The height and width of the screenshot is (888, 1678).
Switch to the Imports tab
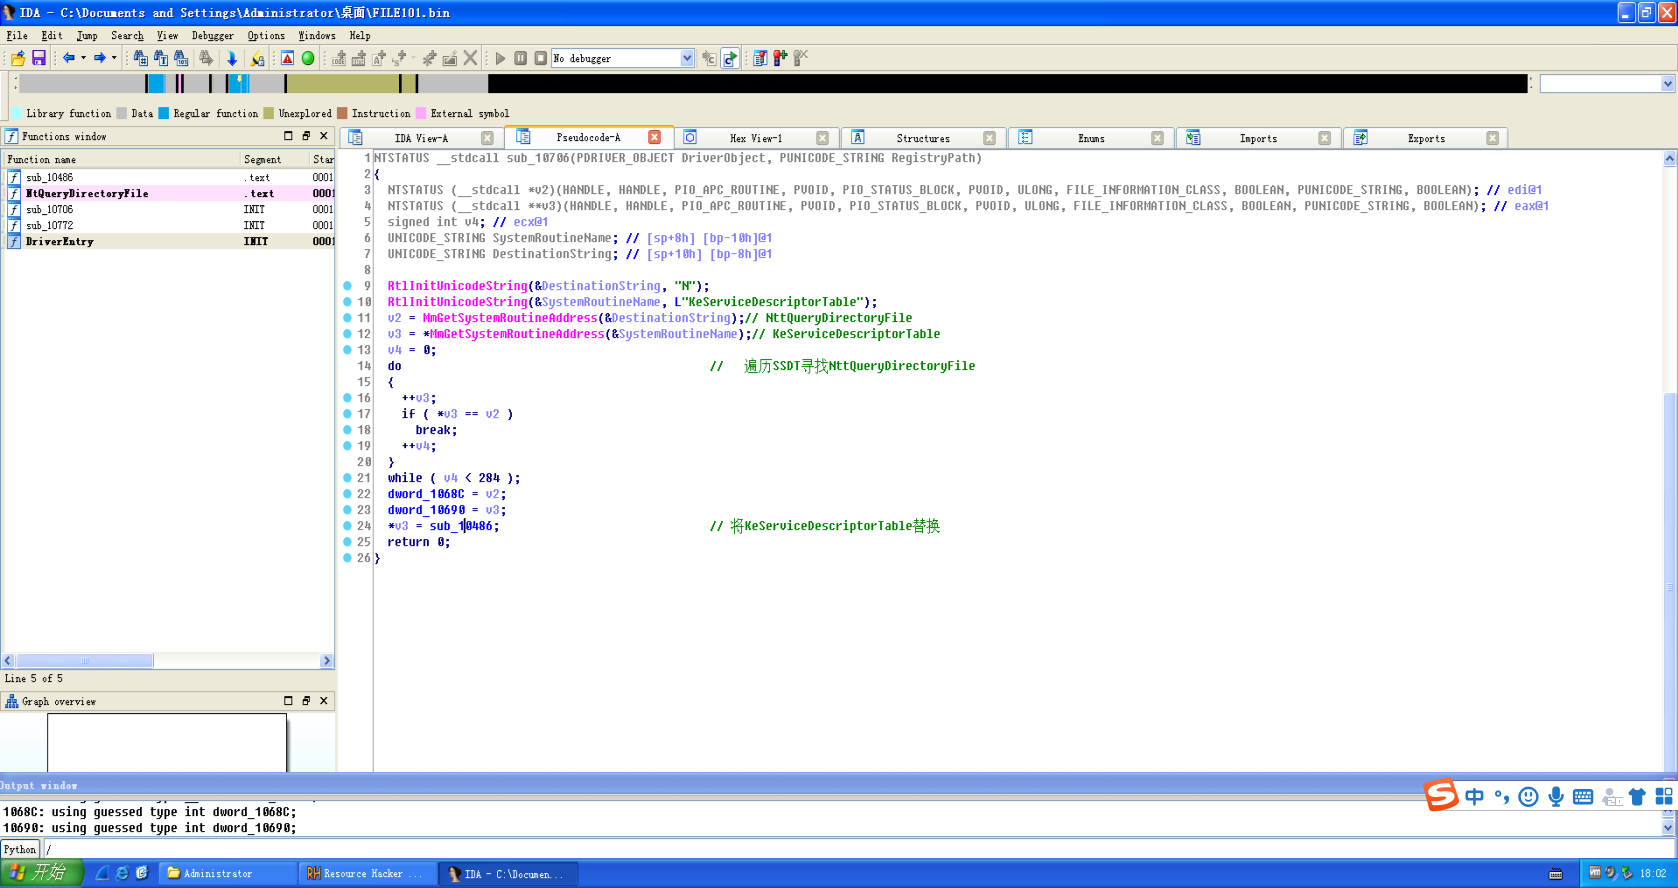point(1258,138)
